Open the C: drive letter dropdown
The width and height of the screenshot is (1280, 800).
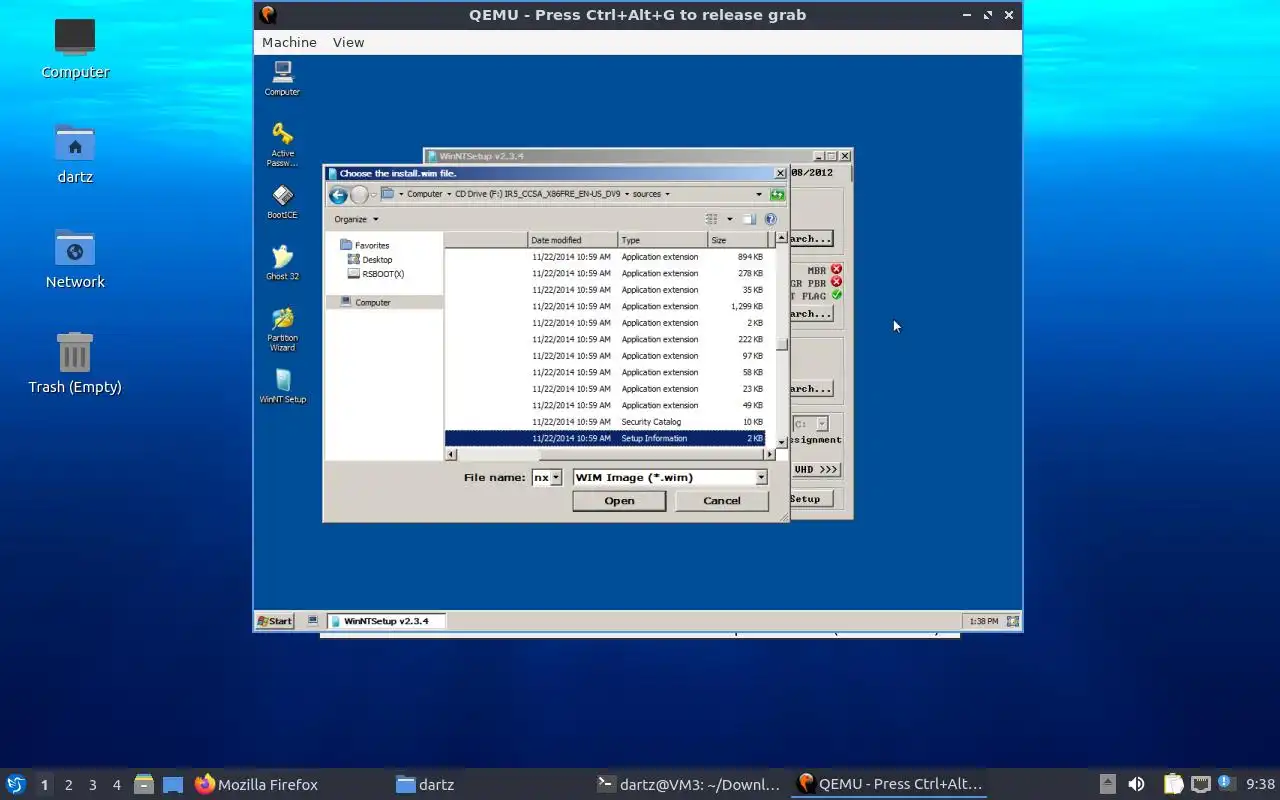point(822,424)
